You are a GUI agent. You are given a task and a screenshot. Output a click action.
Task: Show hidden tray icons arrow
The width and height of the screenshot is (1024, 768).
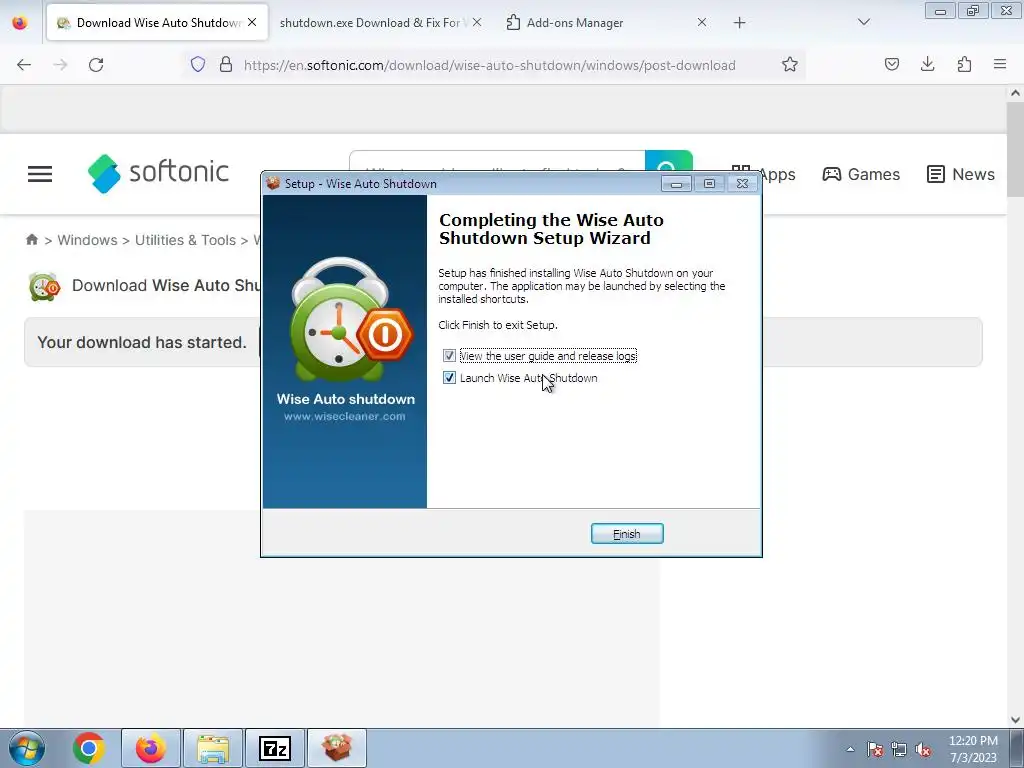850,749
